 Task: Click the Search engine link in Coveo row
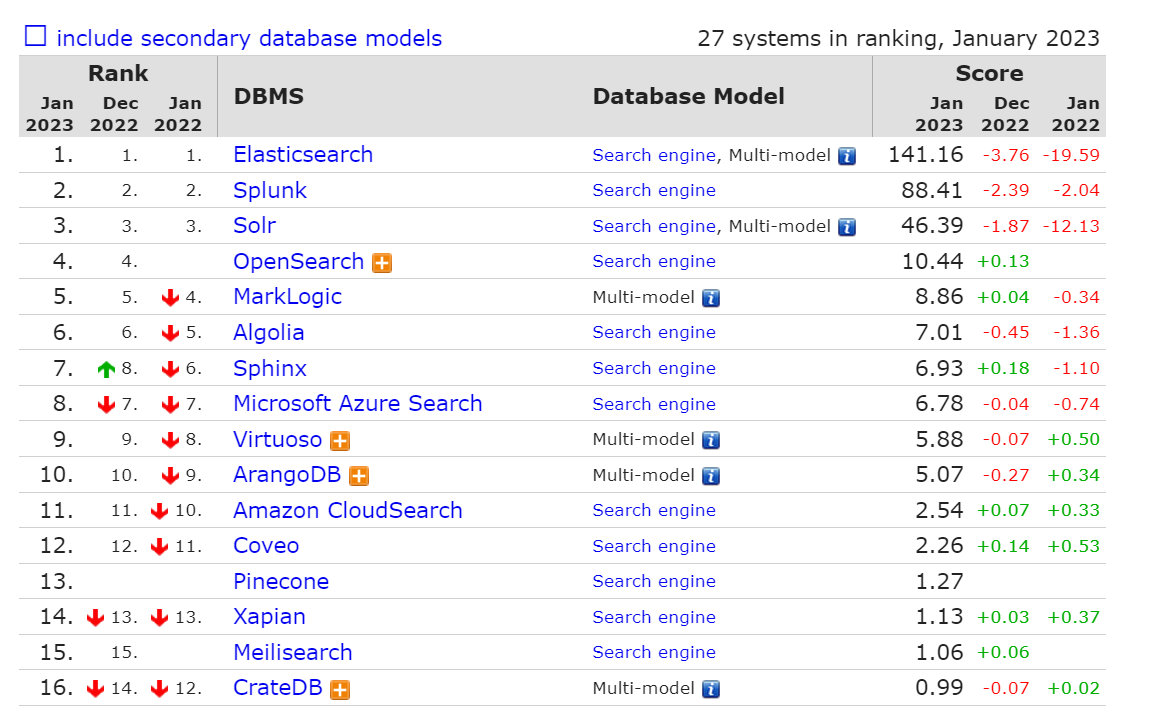pos(653,547)
